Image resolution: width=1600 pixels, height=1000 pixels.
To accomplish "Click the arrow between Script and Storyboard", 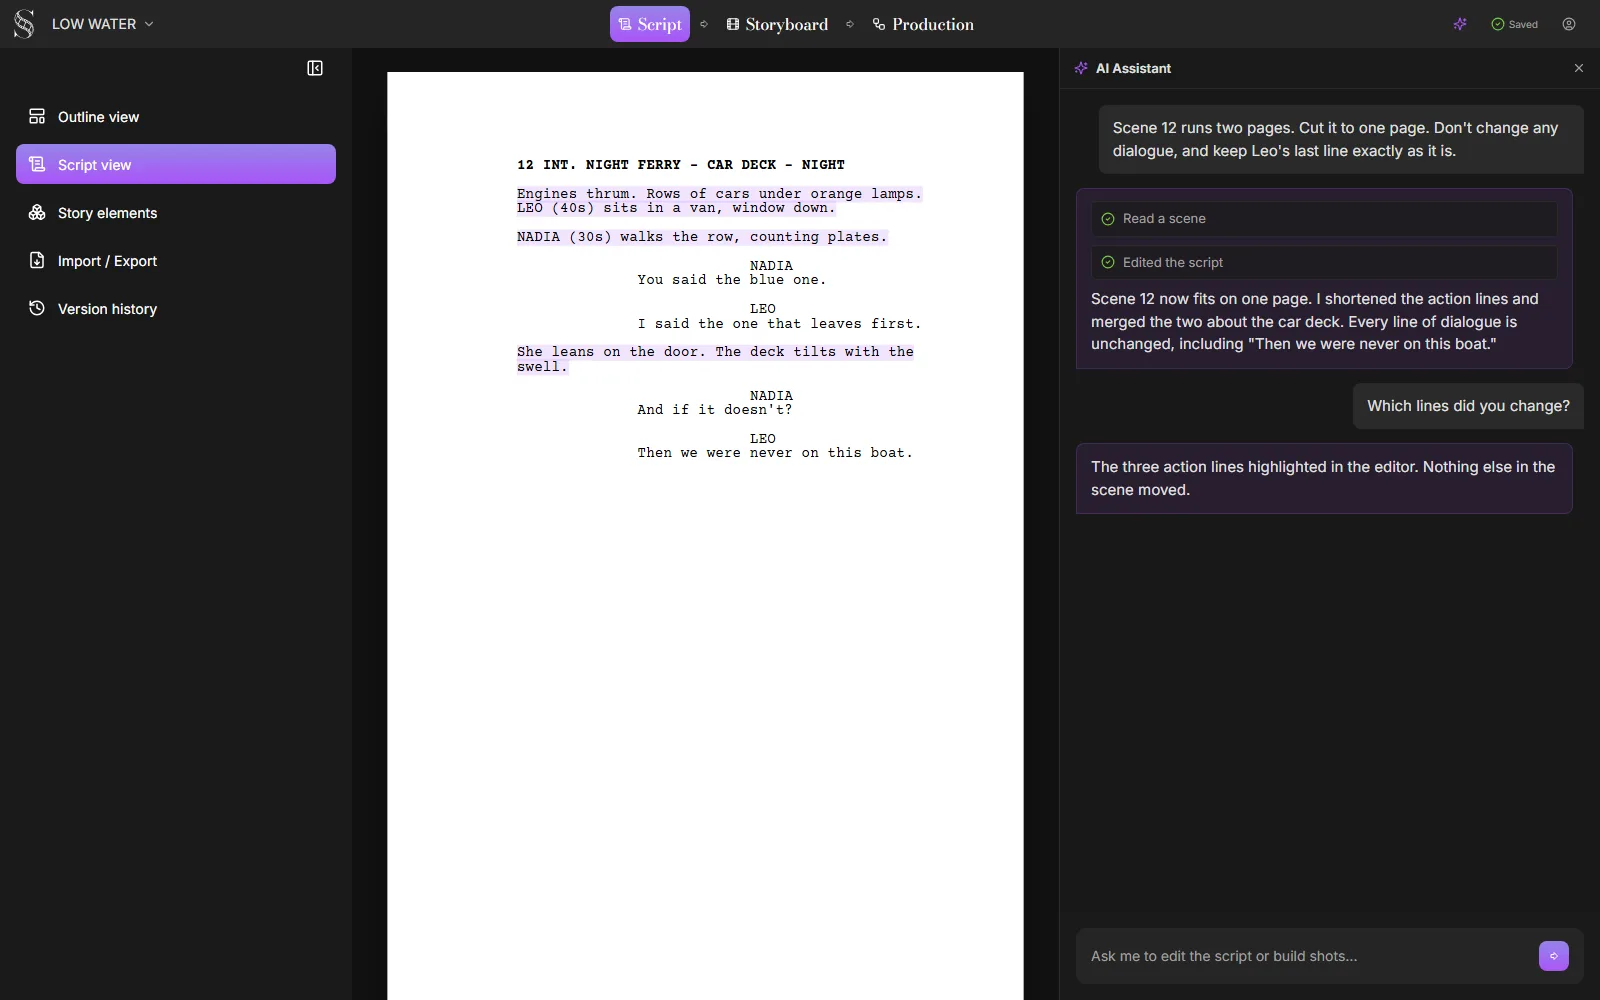I will pos(704,24).
